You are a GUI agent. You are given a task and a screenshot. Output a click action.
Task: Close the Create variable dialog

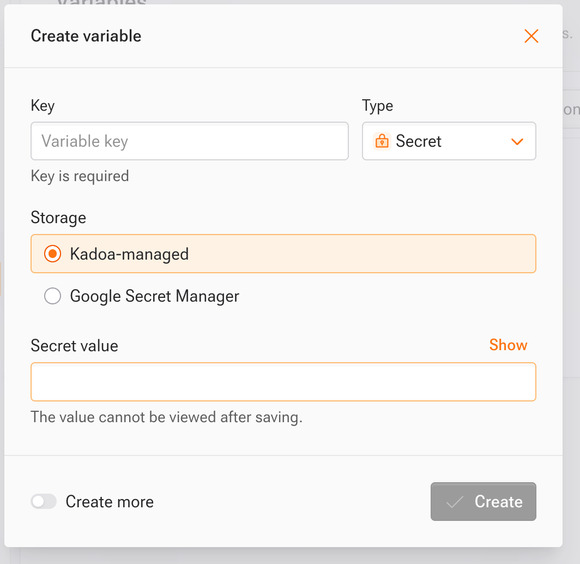[x=531, y=36]
